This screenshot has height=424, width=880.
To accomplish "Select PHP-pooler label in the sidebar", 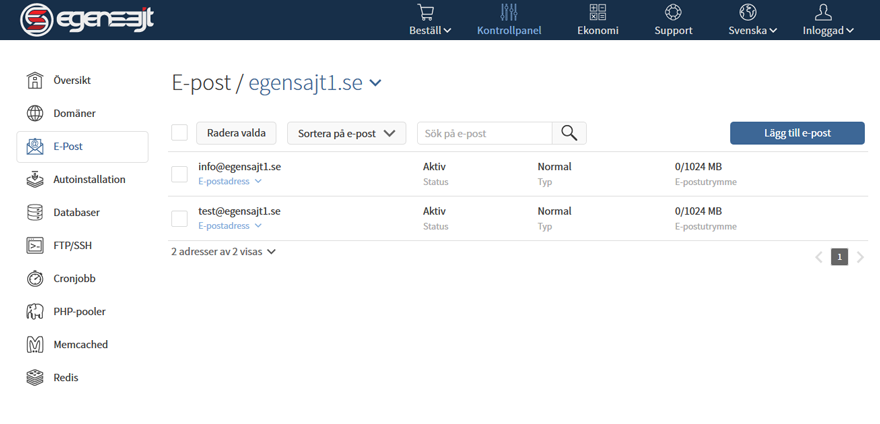I will pyautogui.click(x=79, y=312).
